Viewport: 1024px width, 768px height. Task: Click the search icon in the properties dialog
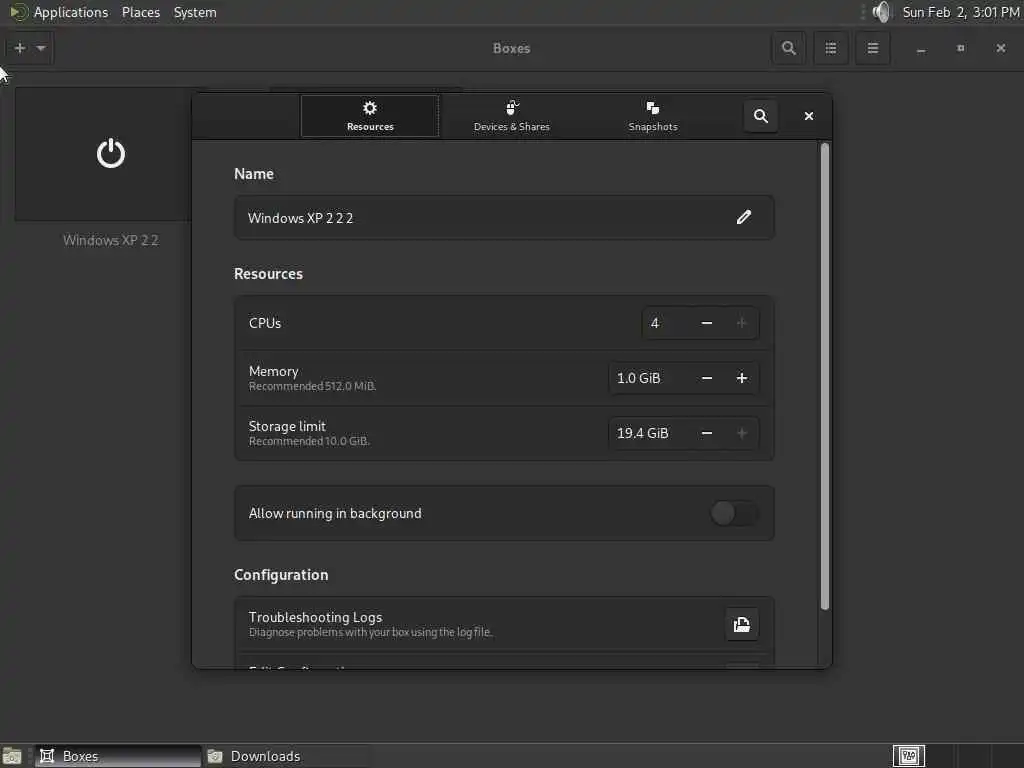click(x=761, y=116)
